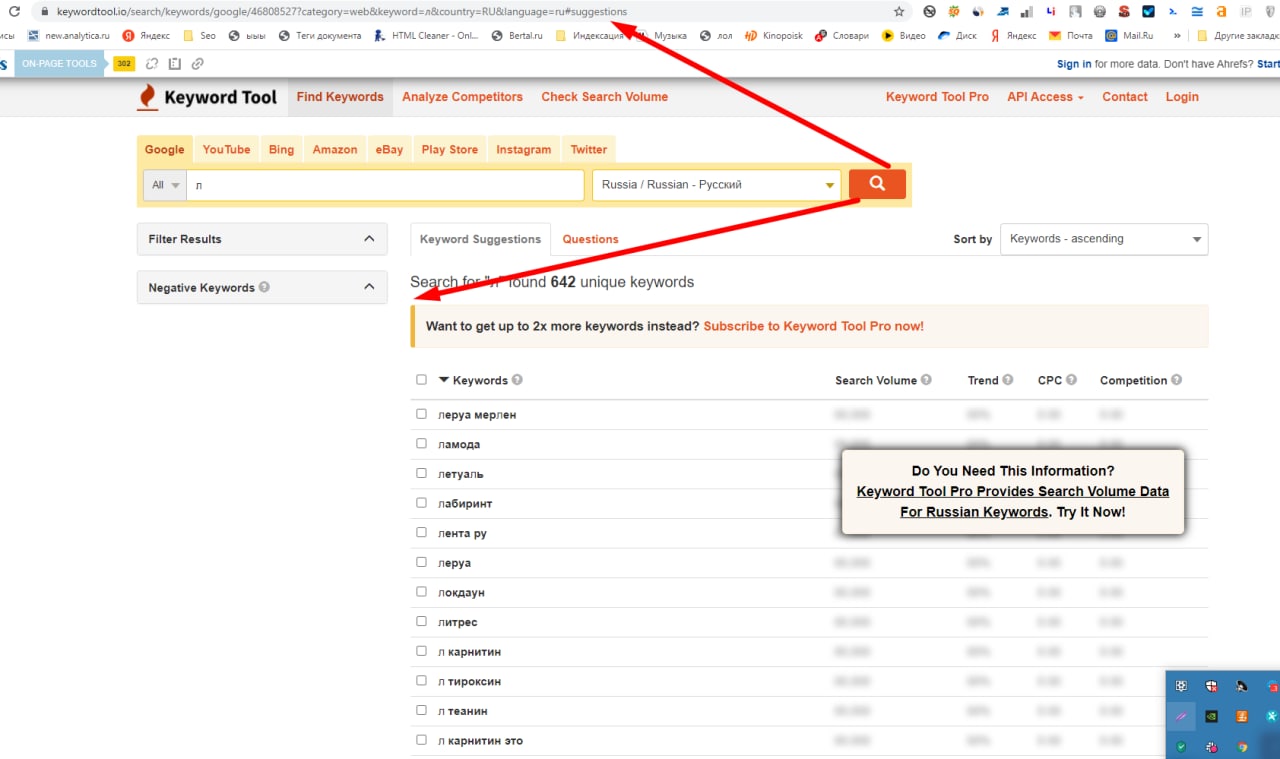The image size is (1280, 759).
Task: Check the box for 'летуаль'
Action: pyautogui.click(x=421, y=473)
